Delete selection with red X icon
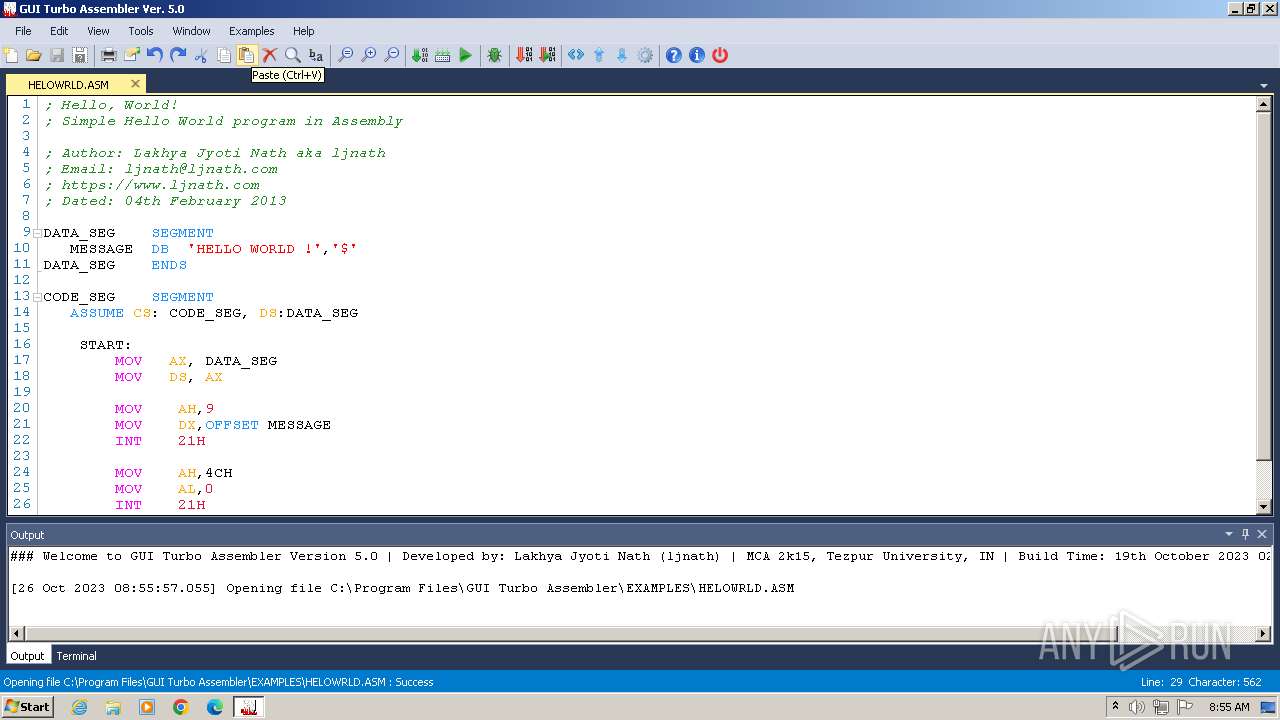This screenshot has height=720, width=1280. click(x=270, y=55)
